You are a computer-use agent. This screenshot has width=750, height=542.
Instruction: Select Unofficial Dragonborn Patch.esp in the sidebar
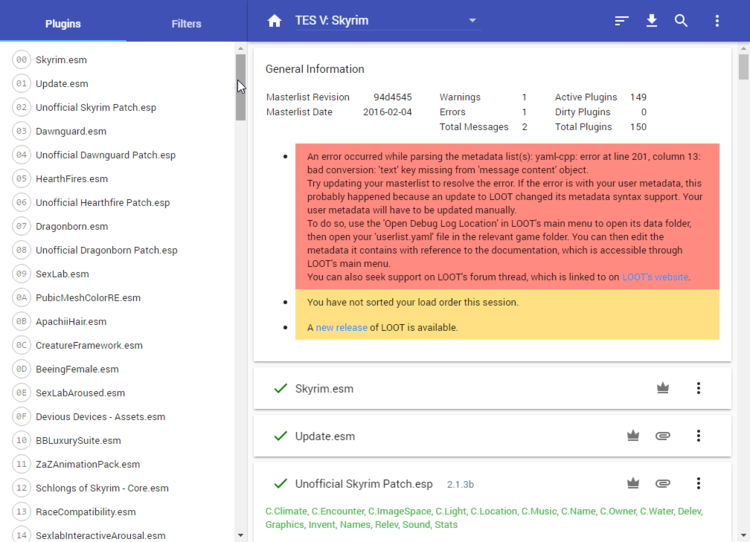tap(106, 250)
